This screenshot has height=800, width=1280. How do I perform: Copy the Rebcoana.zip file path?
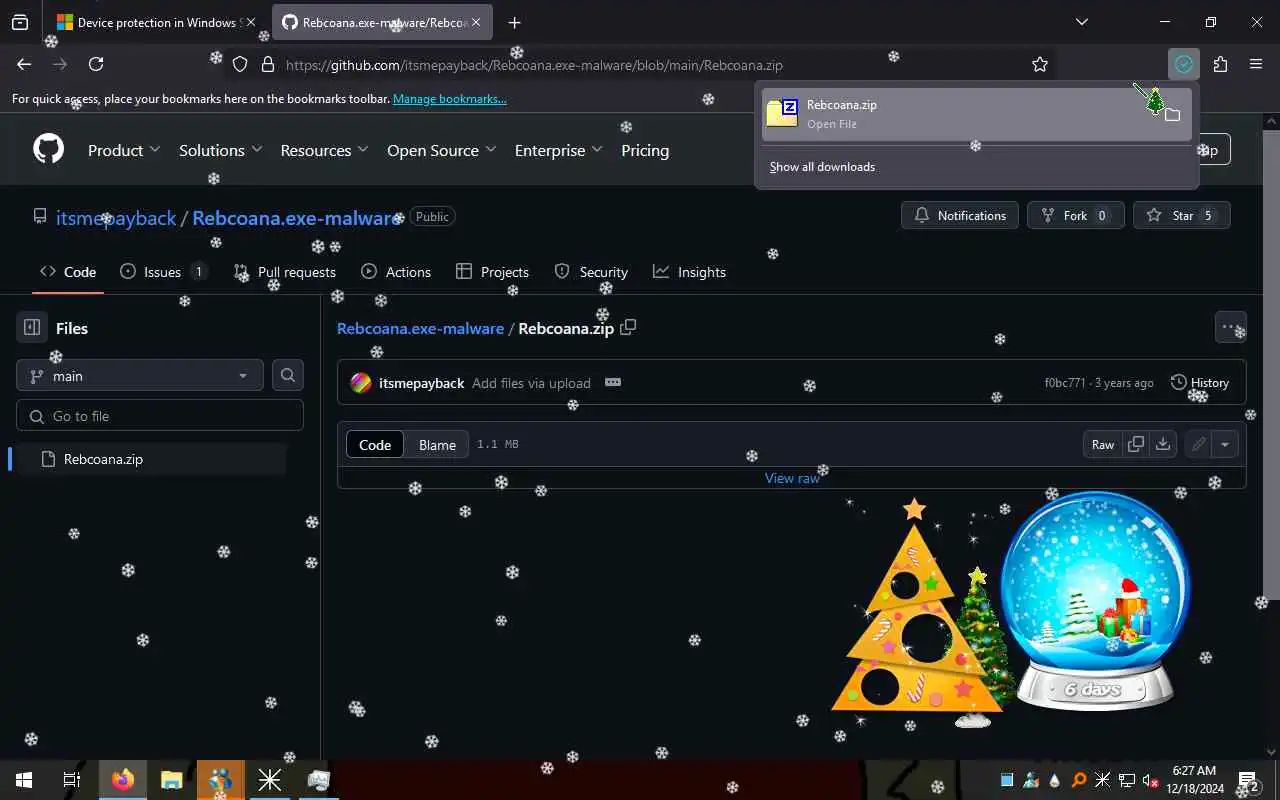(628, 327)
